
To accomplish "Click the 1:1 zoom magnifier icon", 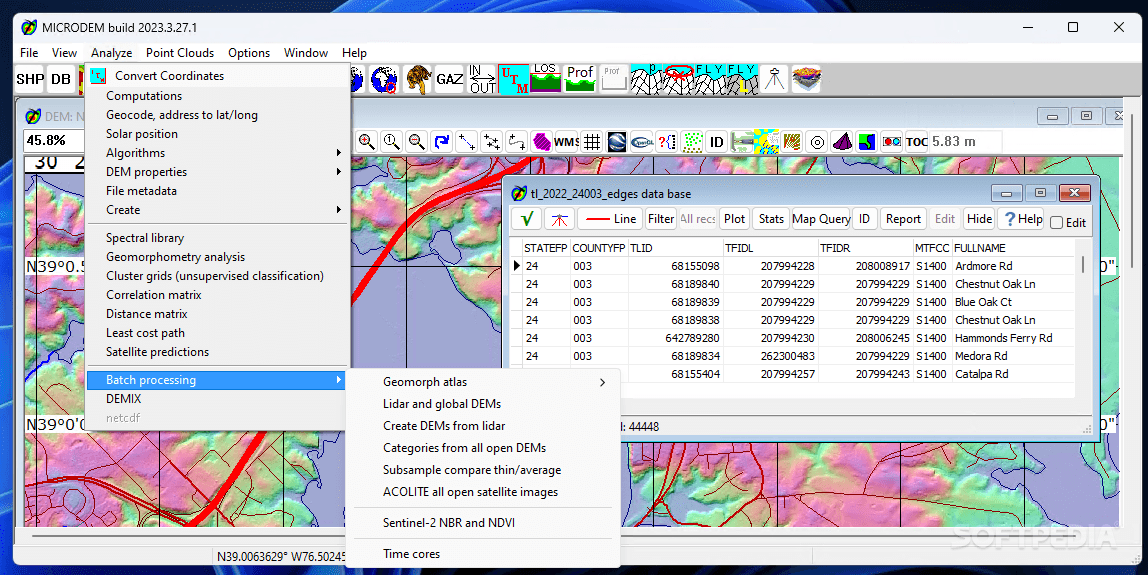I will (x=392, y=141).
